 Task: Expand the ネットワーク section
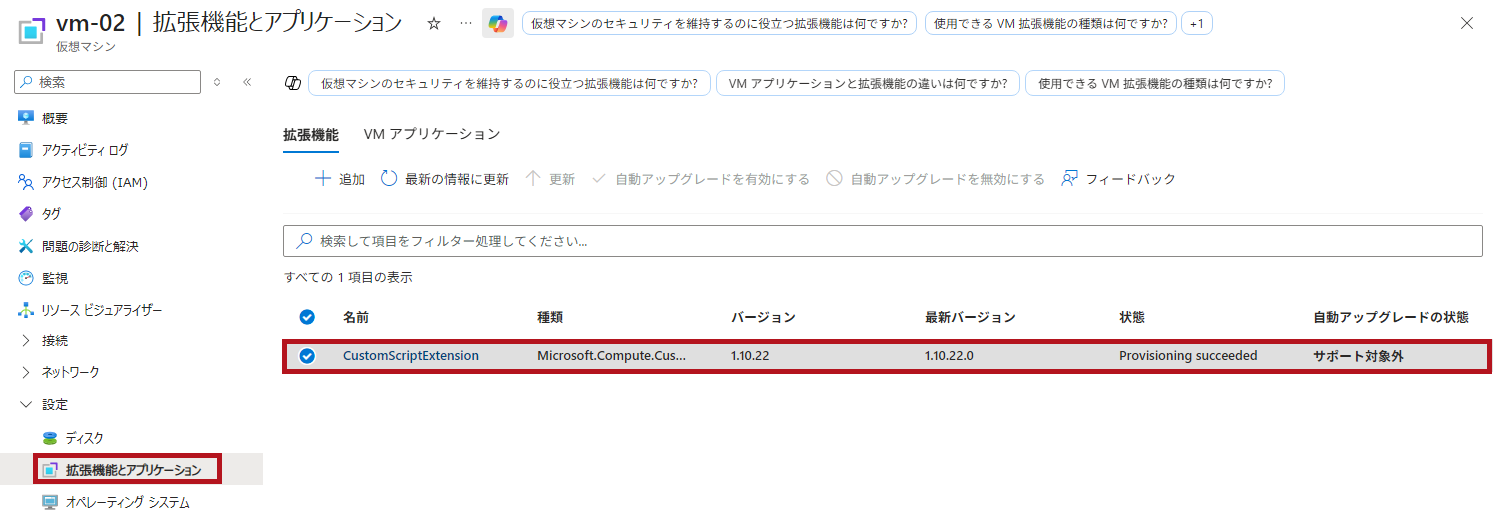tap(26, 372)
